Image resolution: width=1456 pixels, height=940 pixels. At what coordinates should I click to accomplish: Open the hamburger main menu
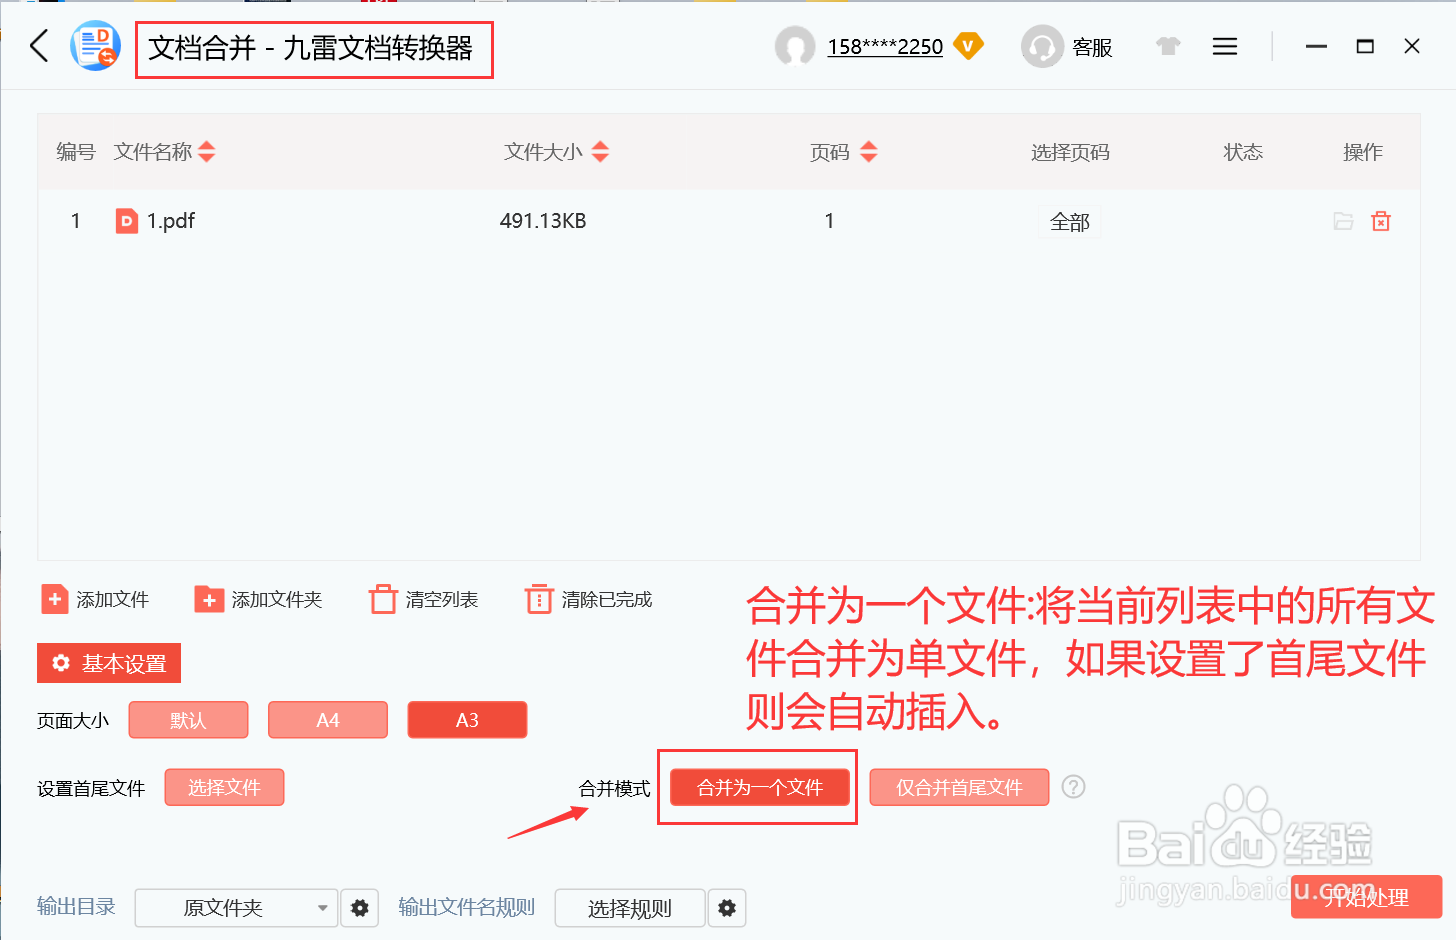[1225, 46]
